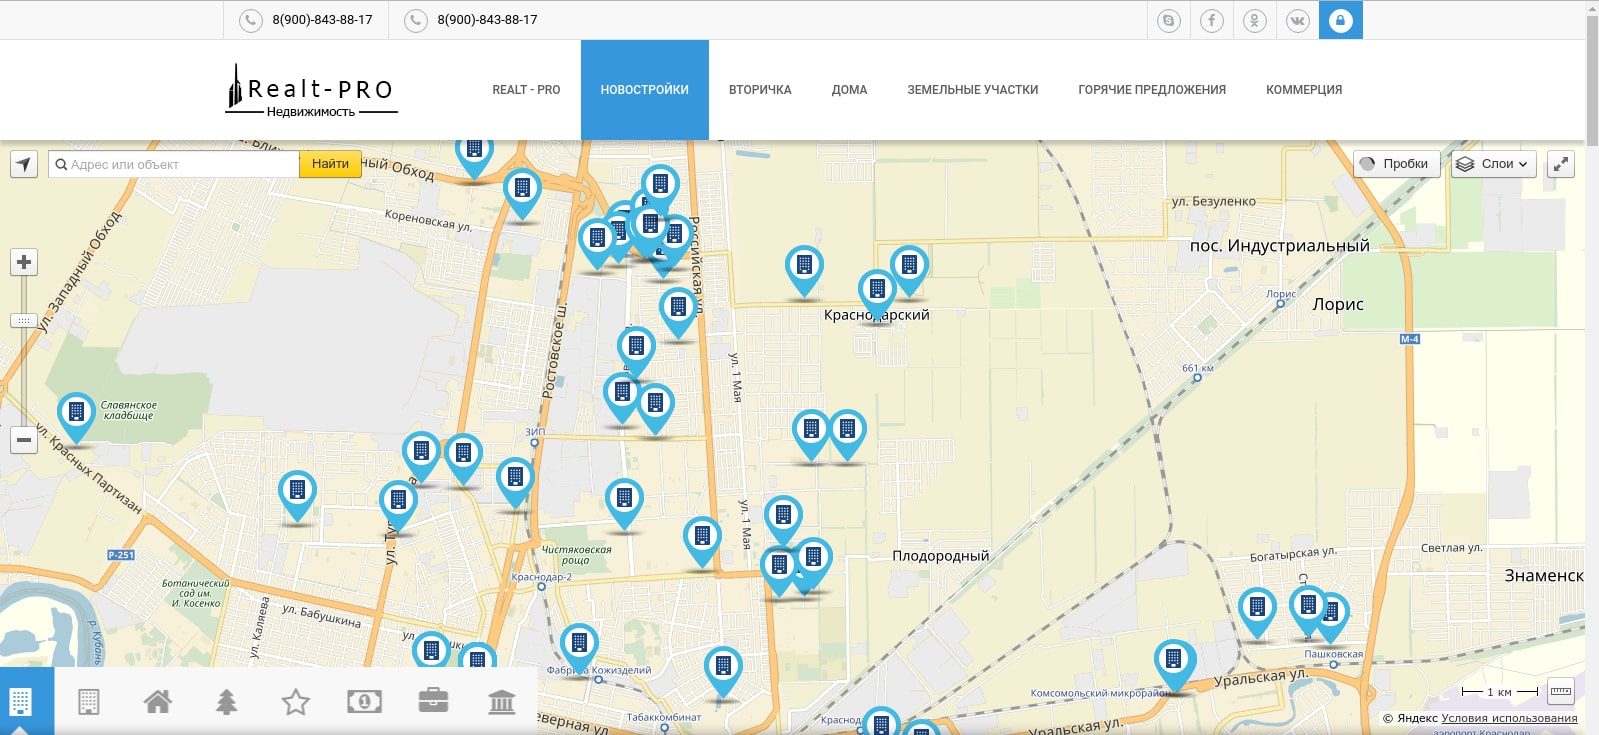
Task: Click the Р-251 road sign
Action: pyautogui.click(x=121, y=555)
